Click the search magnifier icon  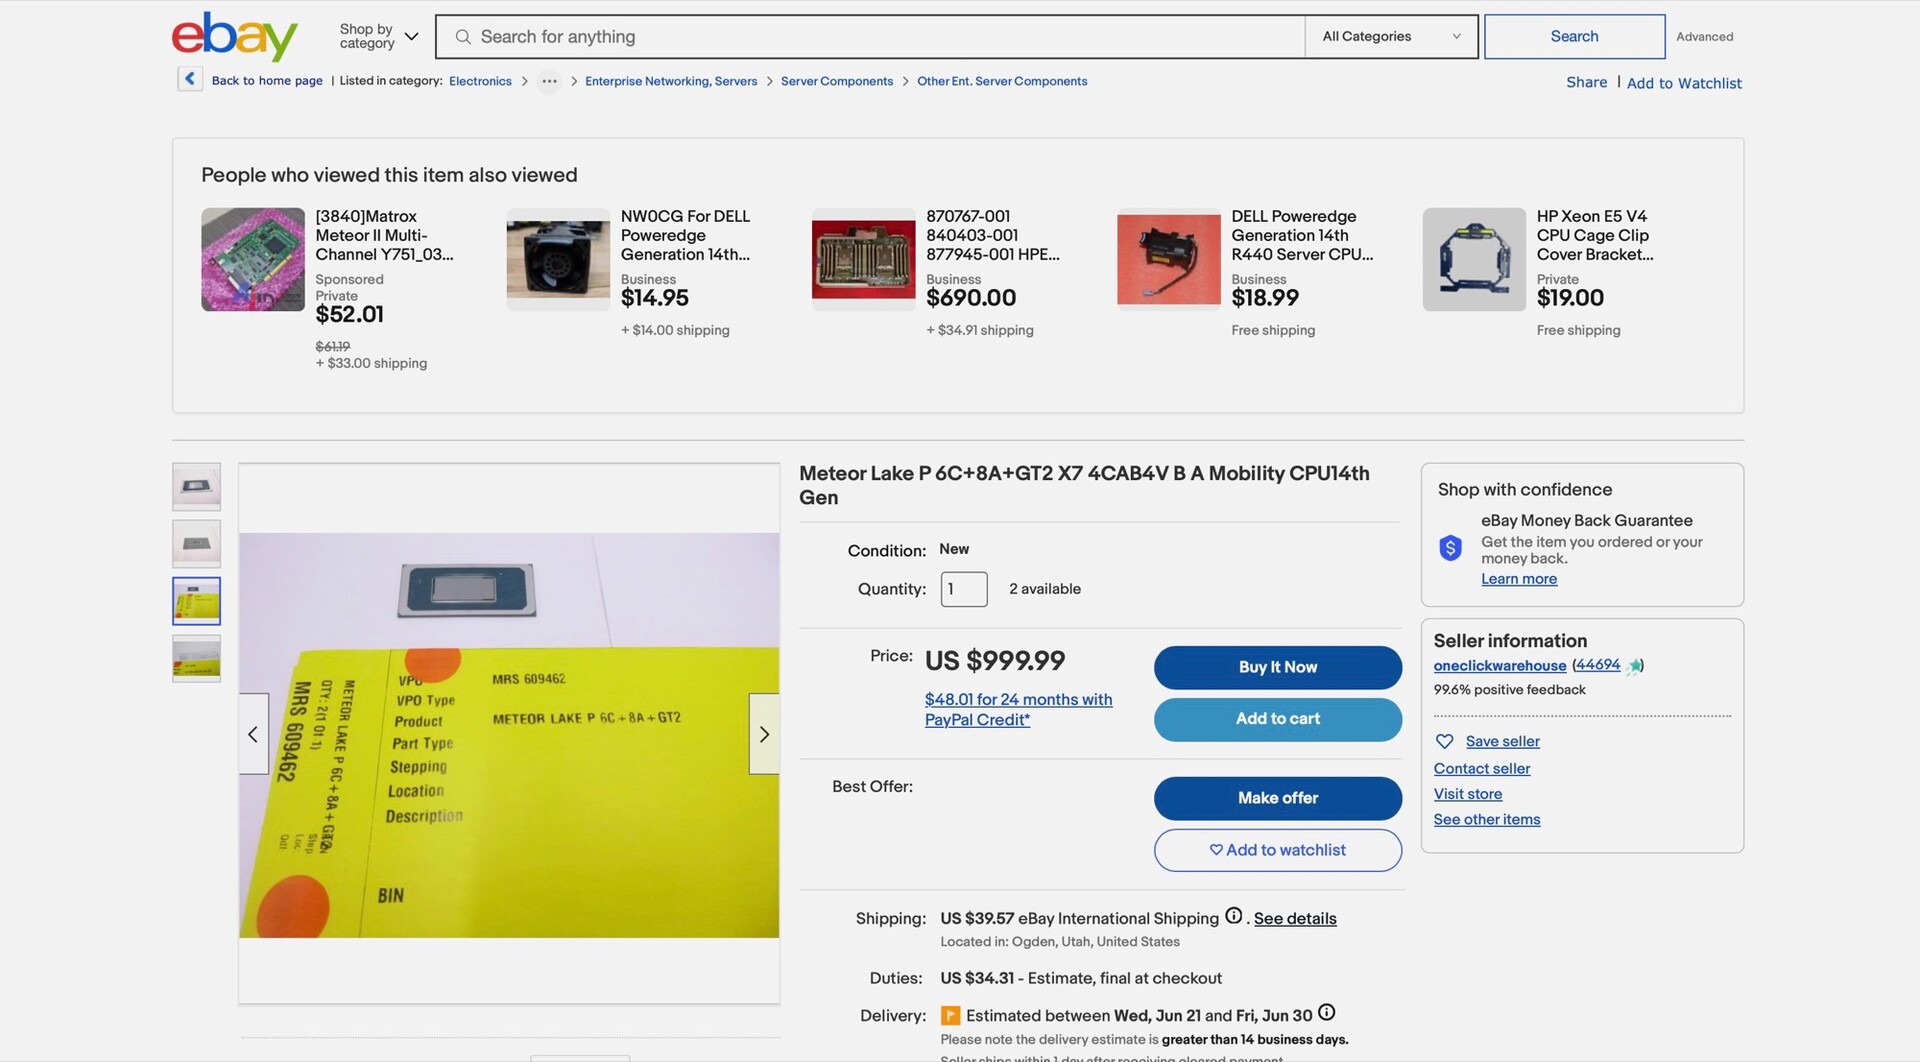coord(463,37)
